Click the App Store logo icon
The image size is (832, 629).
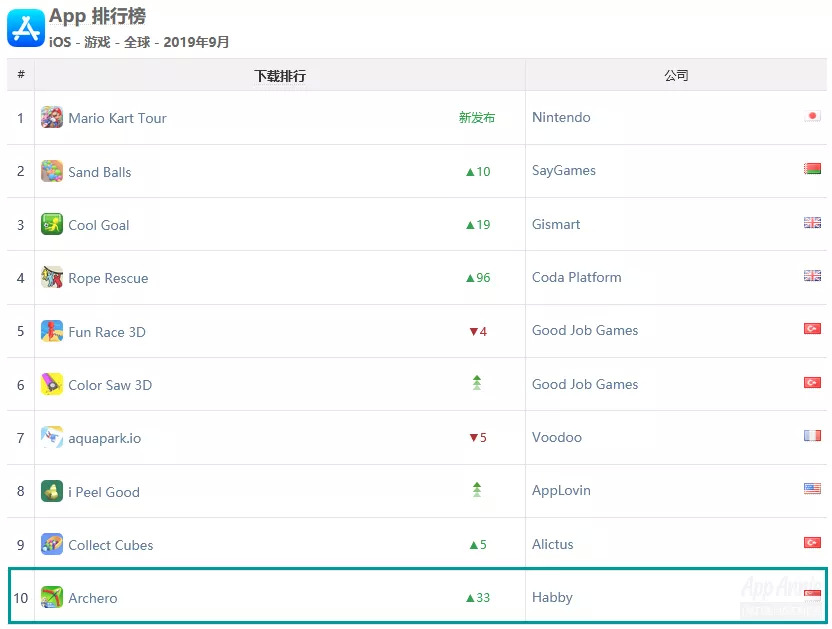(x=26, y=27)
